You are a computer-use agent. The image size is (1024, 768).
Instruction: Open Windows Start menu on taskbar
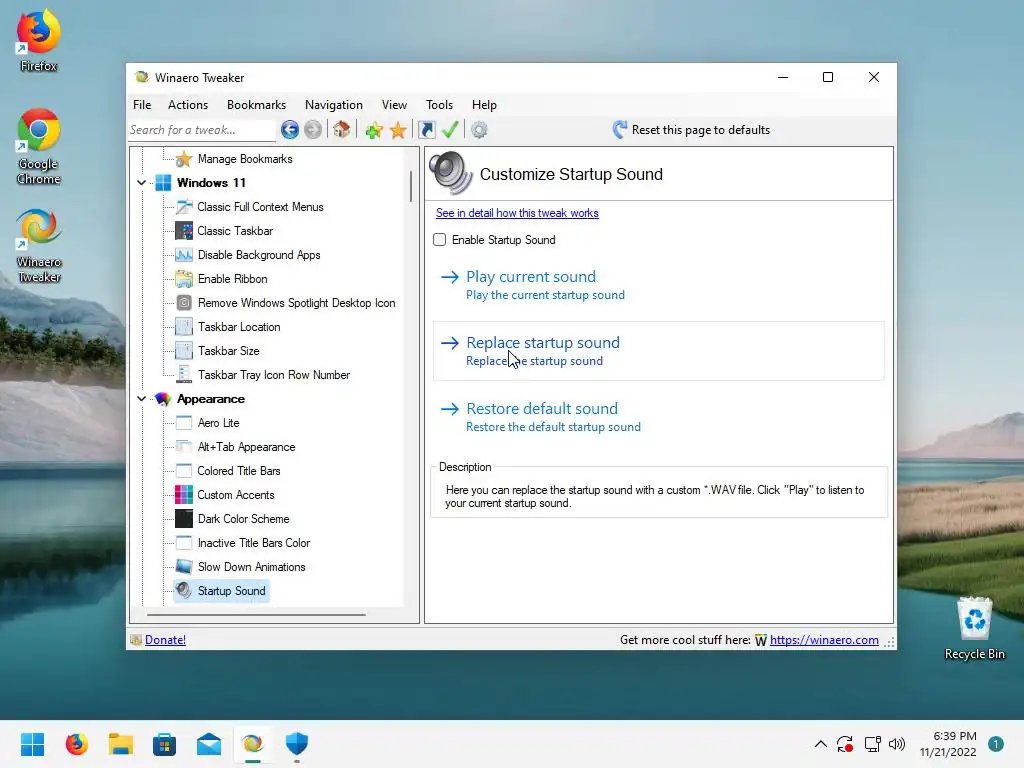(33, 744)
